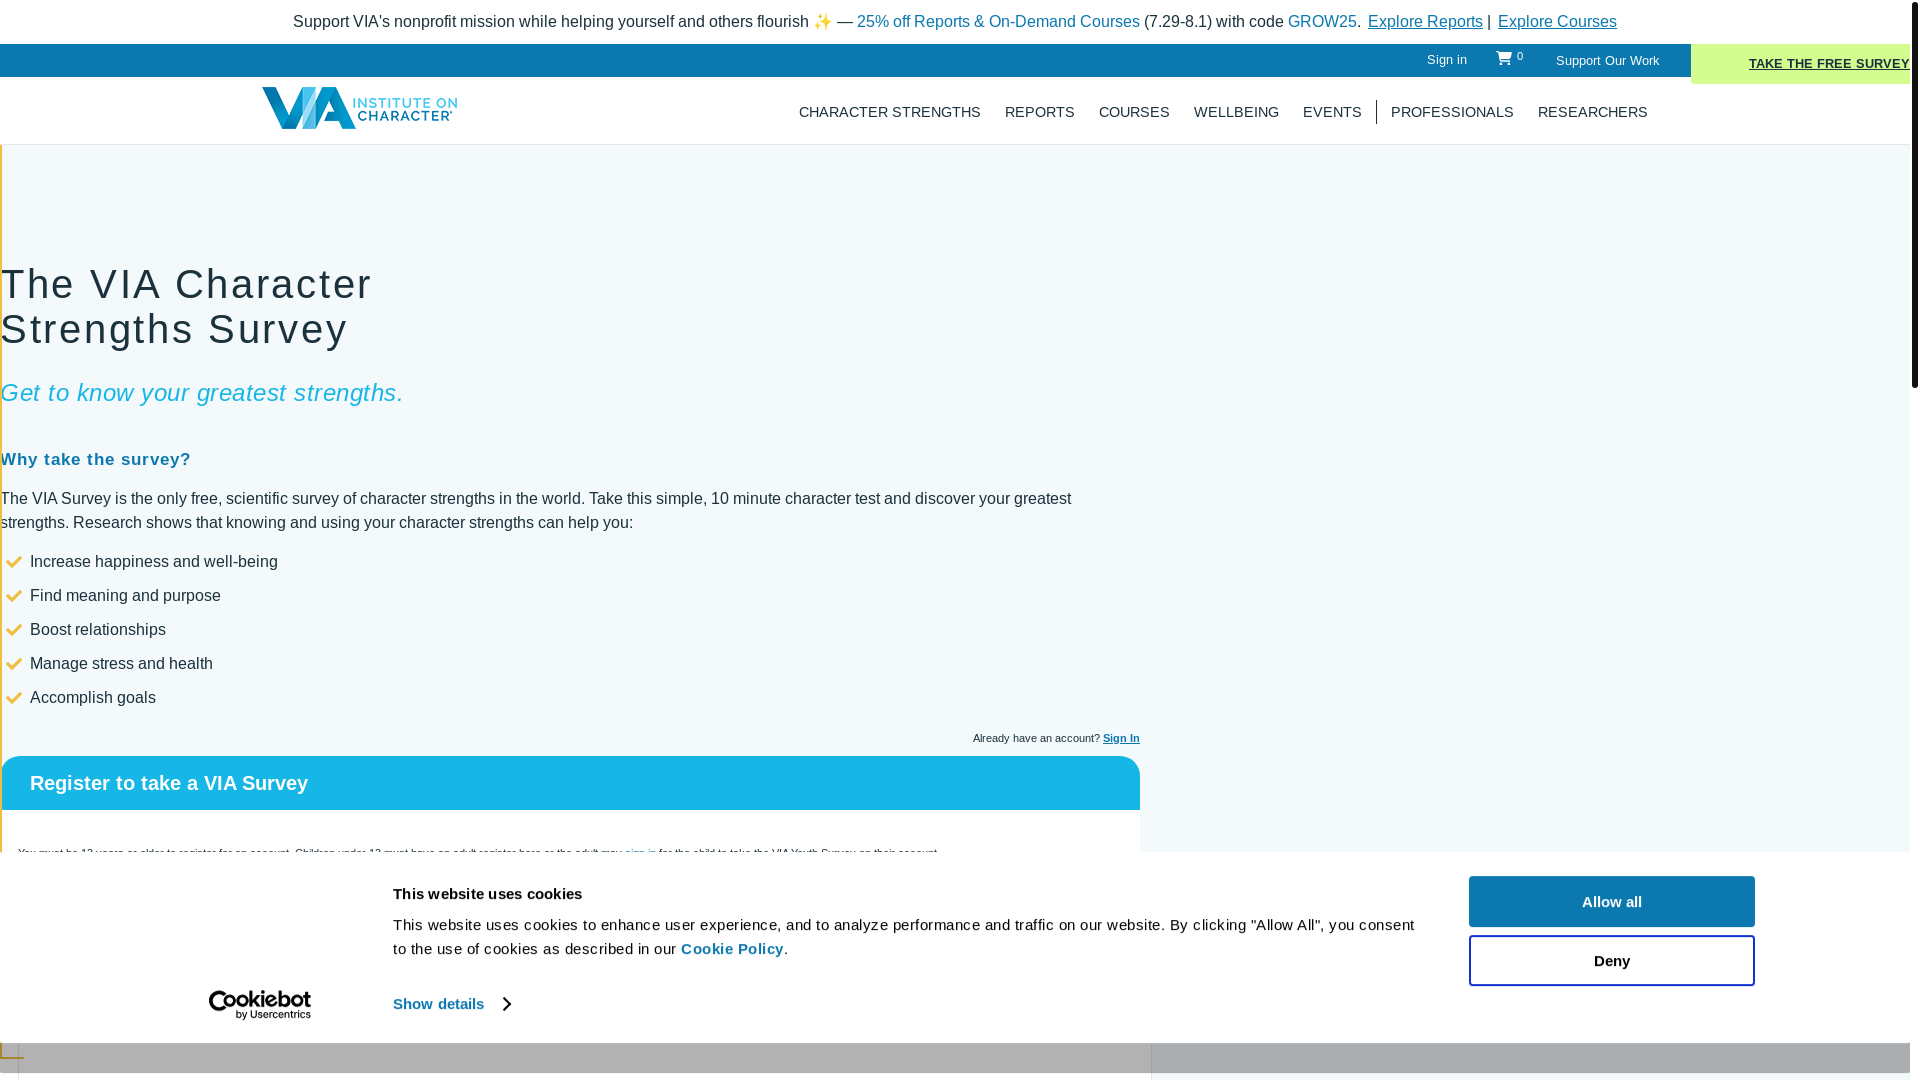Click the Find meaning and purpose item
This screenshot has width=1920, height=1080.
tap(125, 596)
